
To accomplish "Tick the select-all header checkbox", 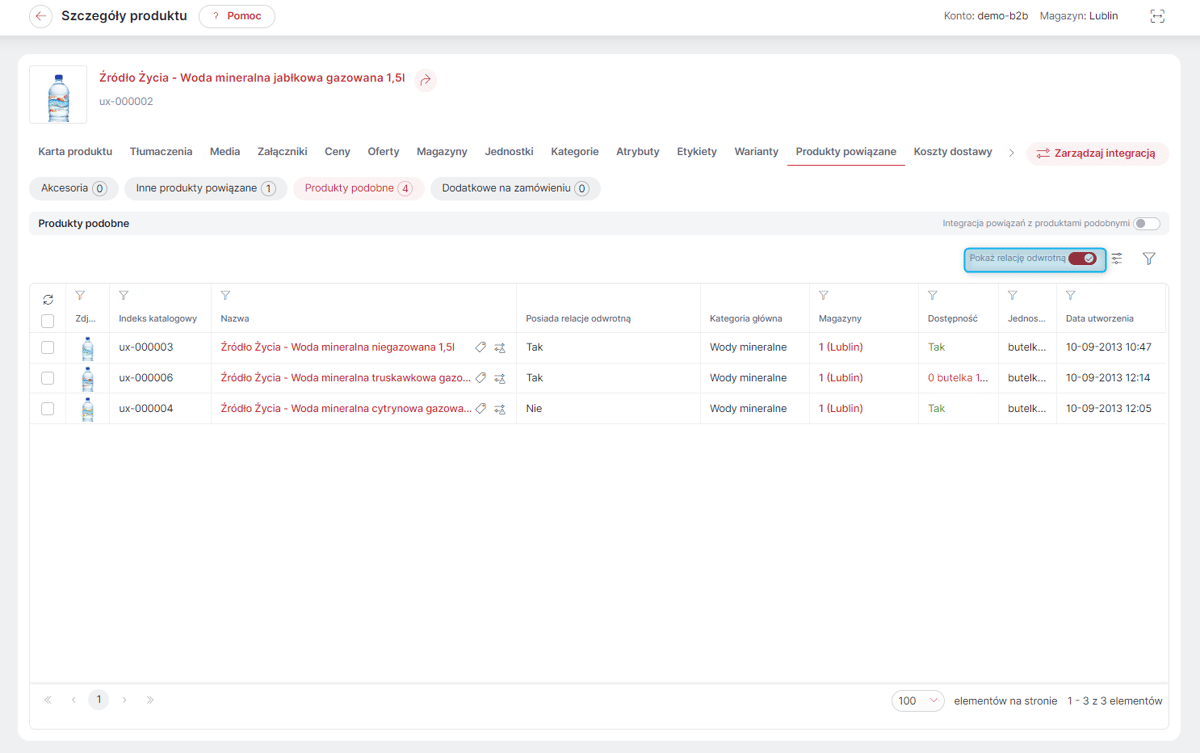I will pos(47,321).
